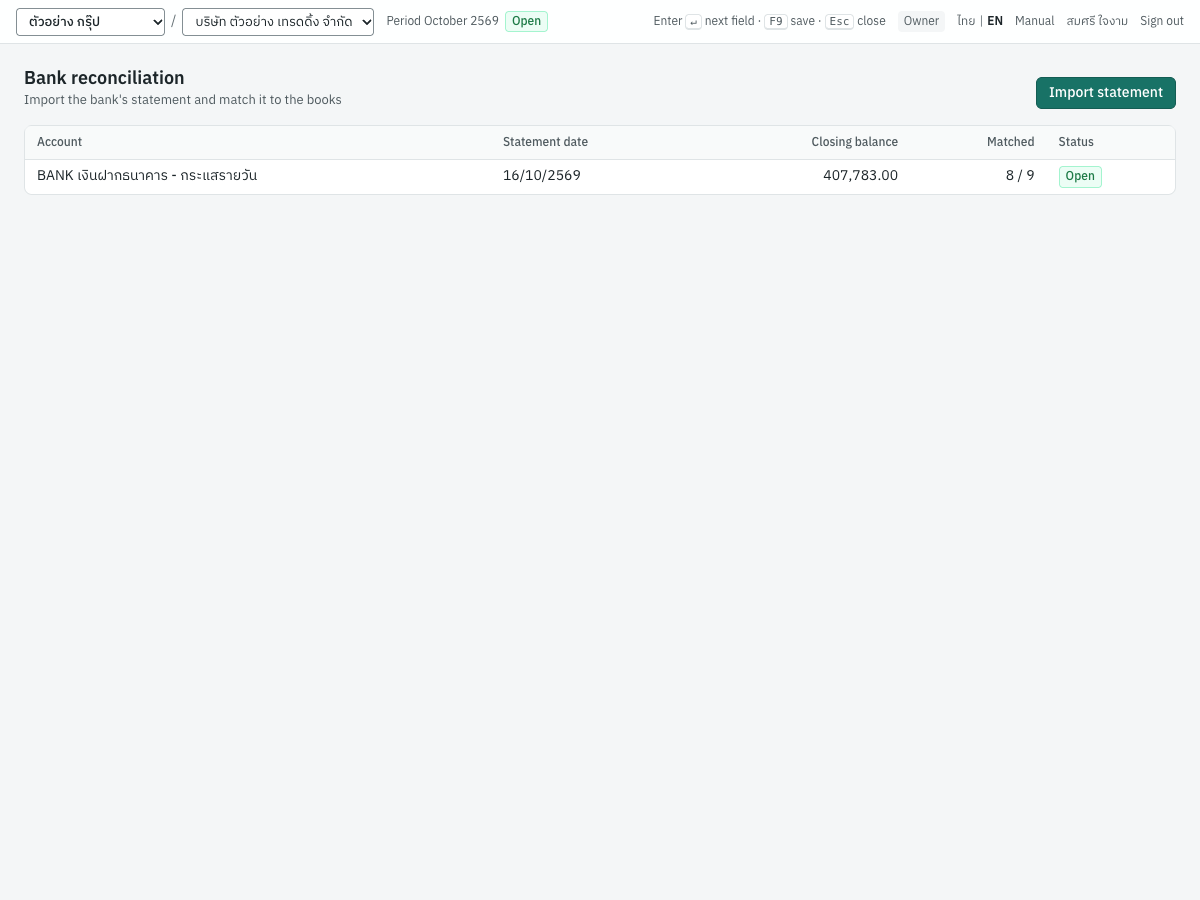Click the statement date 16/10/2569
The image size is (1200, 900).
point(542,176)
